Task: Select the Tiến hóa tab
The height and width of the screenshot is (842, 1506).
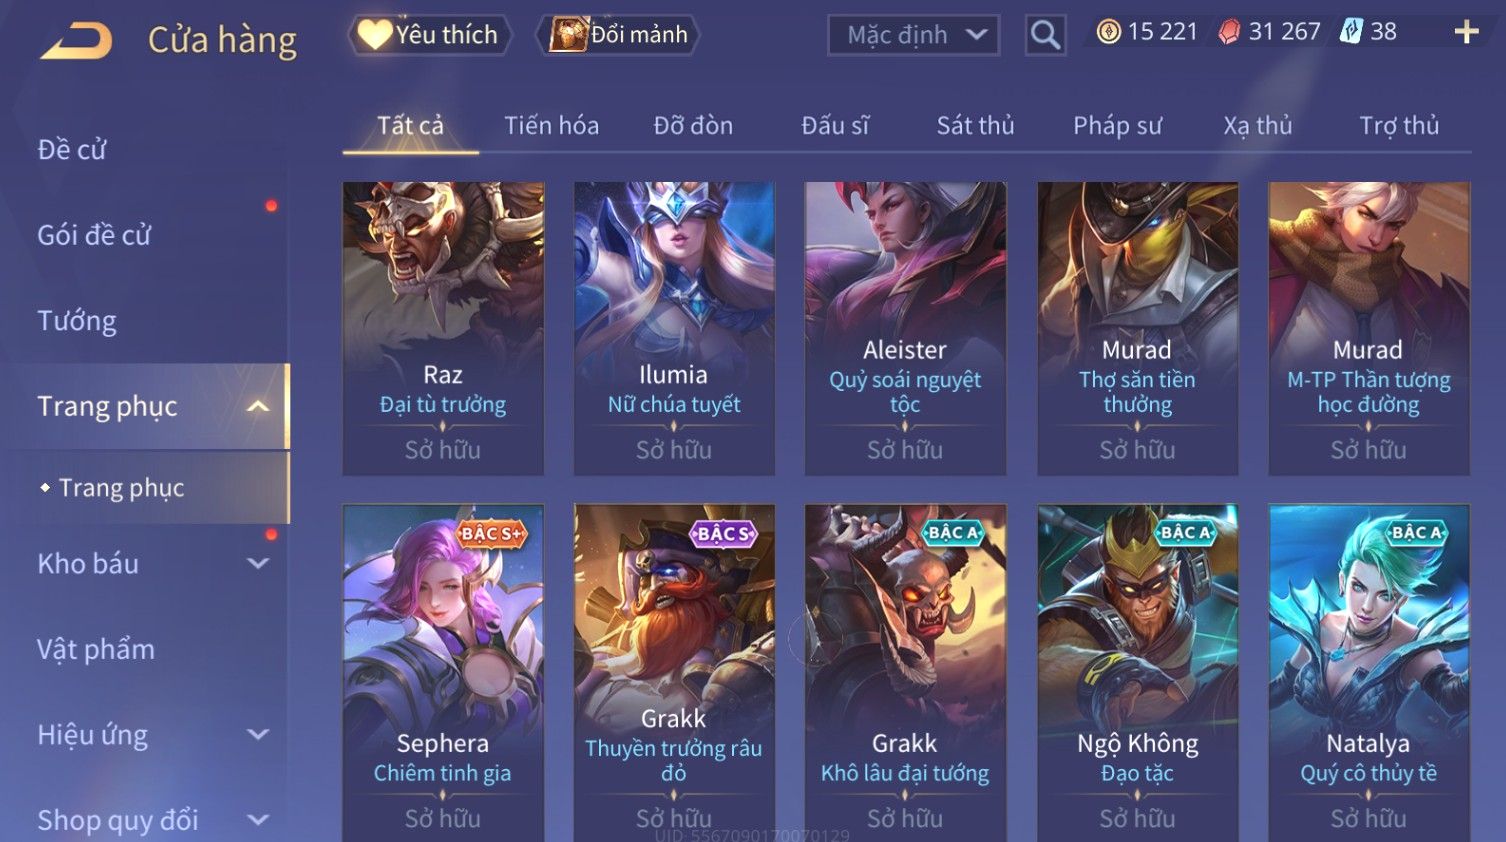Action: pyautogui.click(x=551, y=125)
